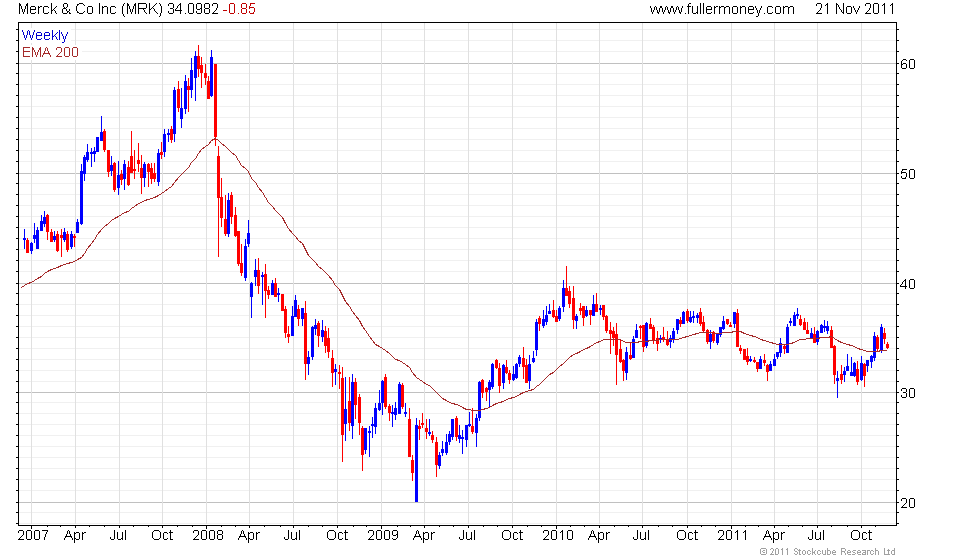The height and width of the screenshot is (560, 980).
Task: Click the x-axis year label 2007
Action: [x=33, y=536]
